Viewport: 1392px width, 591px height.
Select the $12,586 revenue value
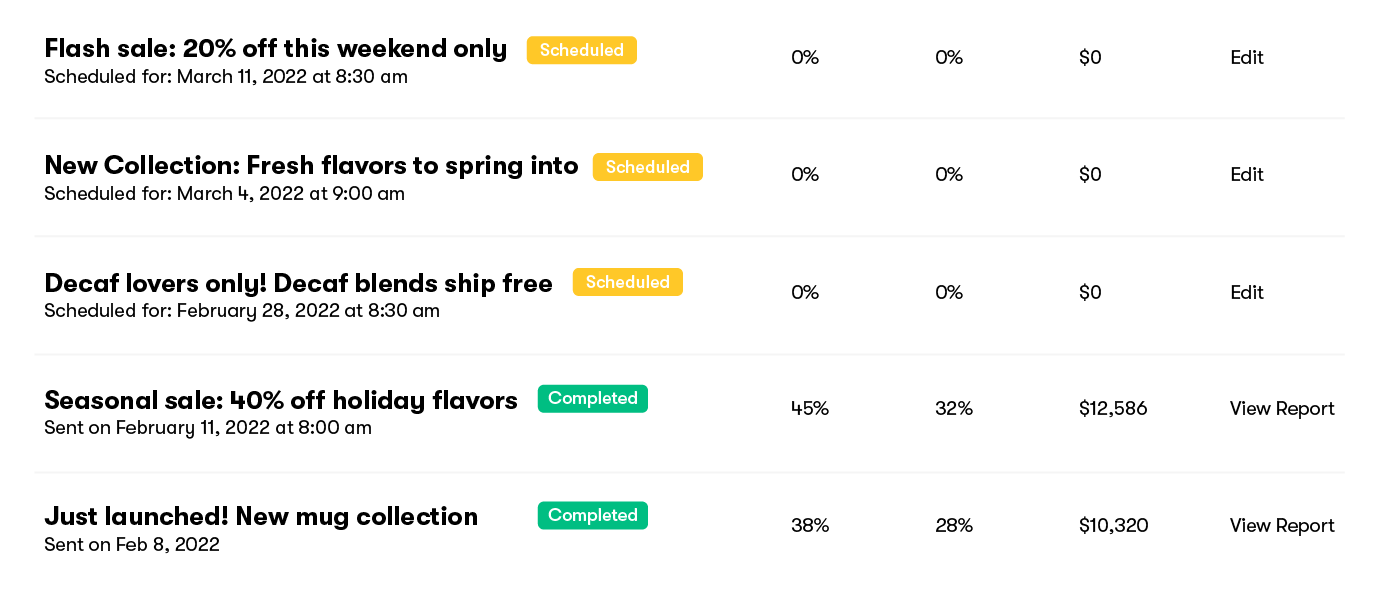tap(1113, 409)
